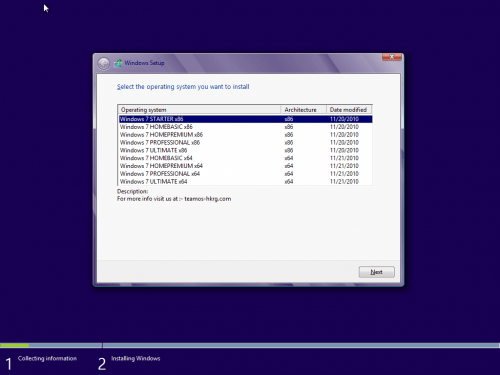Click the Date modified column header
This screenshot has height=375, width=500.
(x=349, y=110)
